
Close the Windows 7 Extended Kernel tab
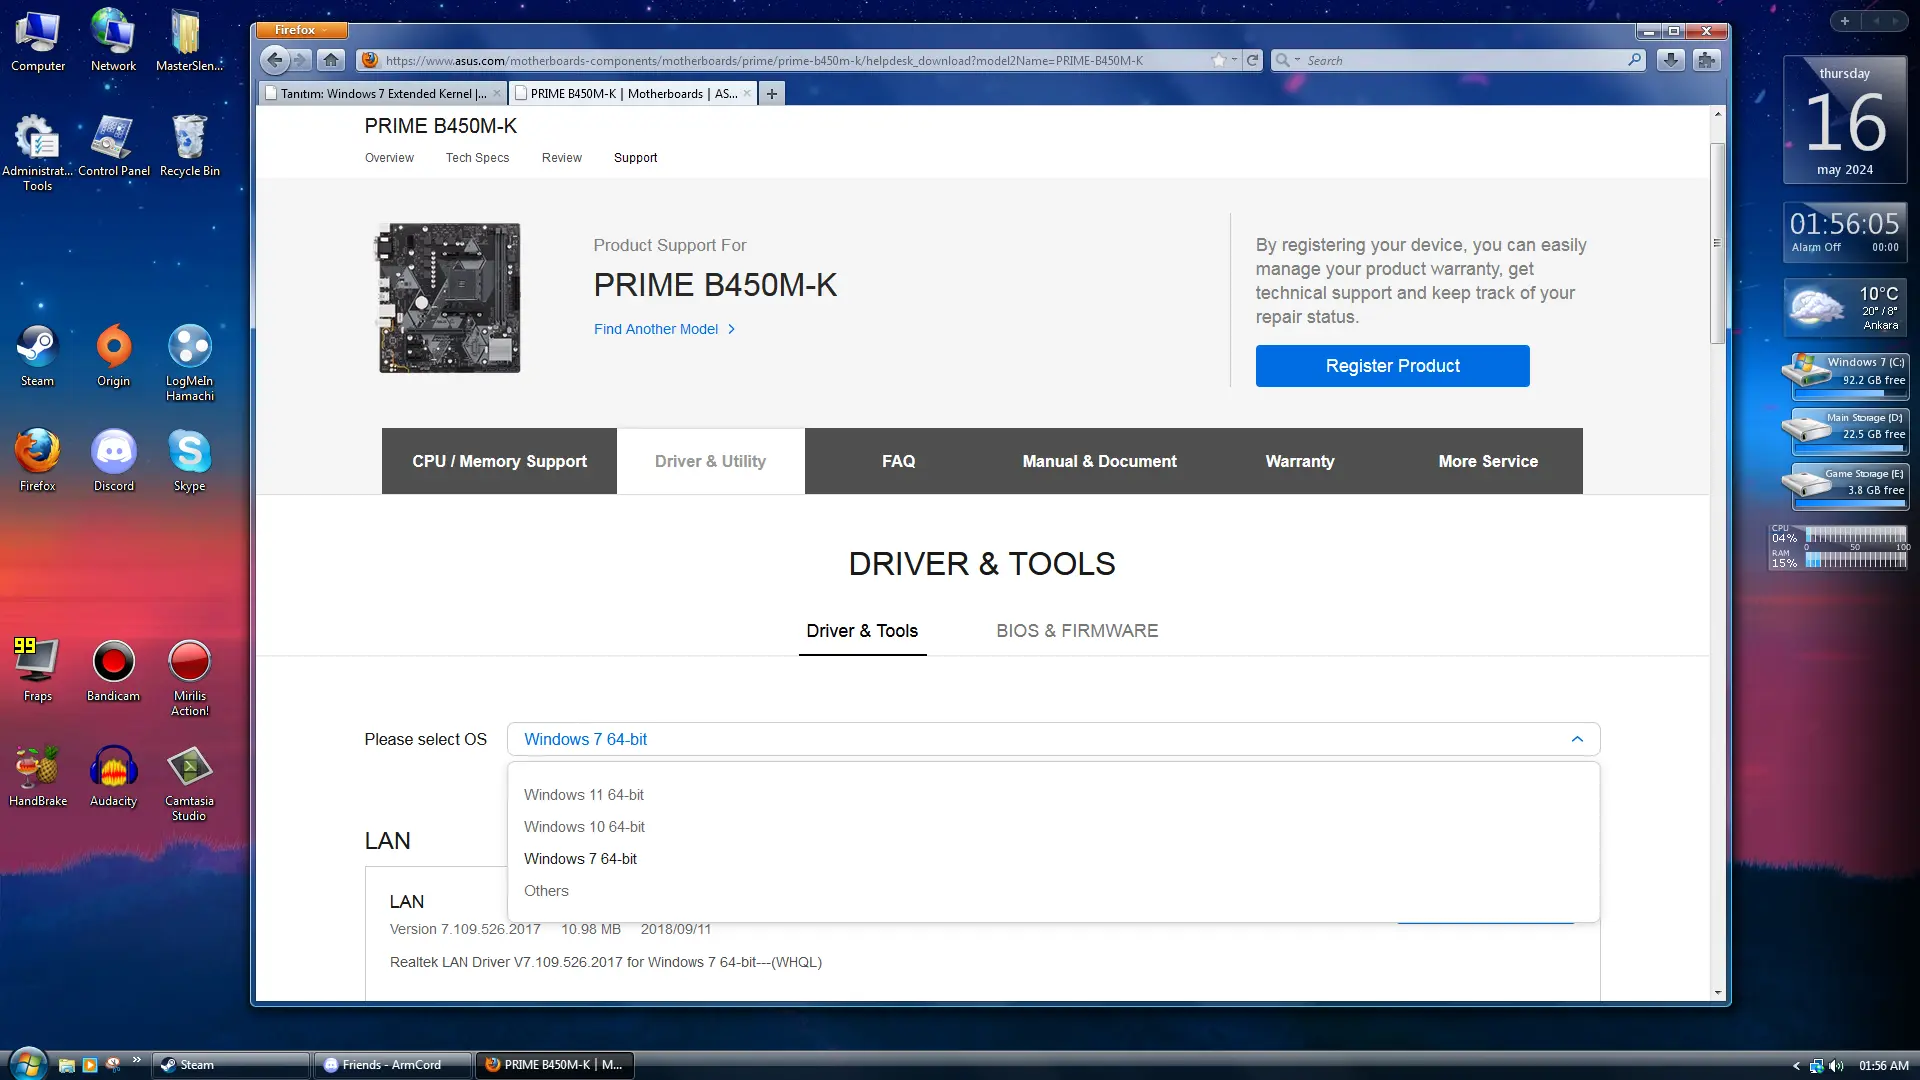(497, 93)
